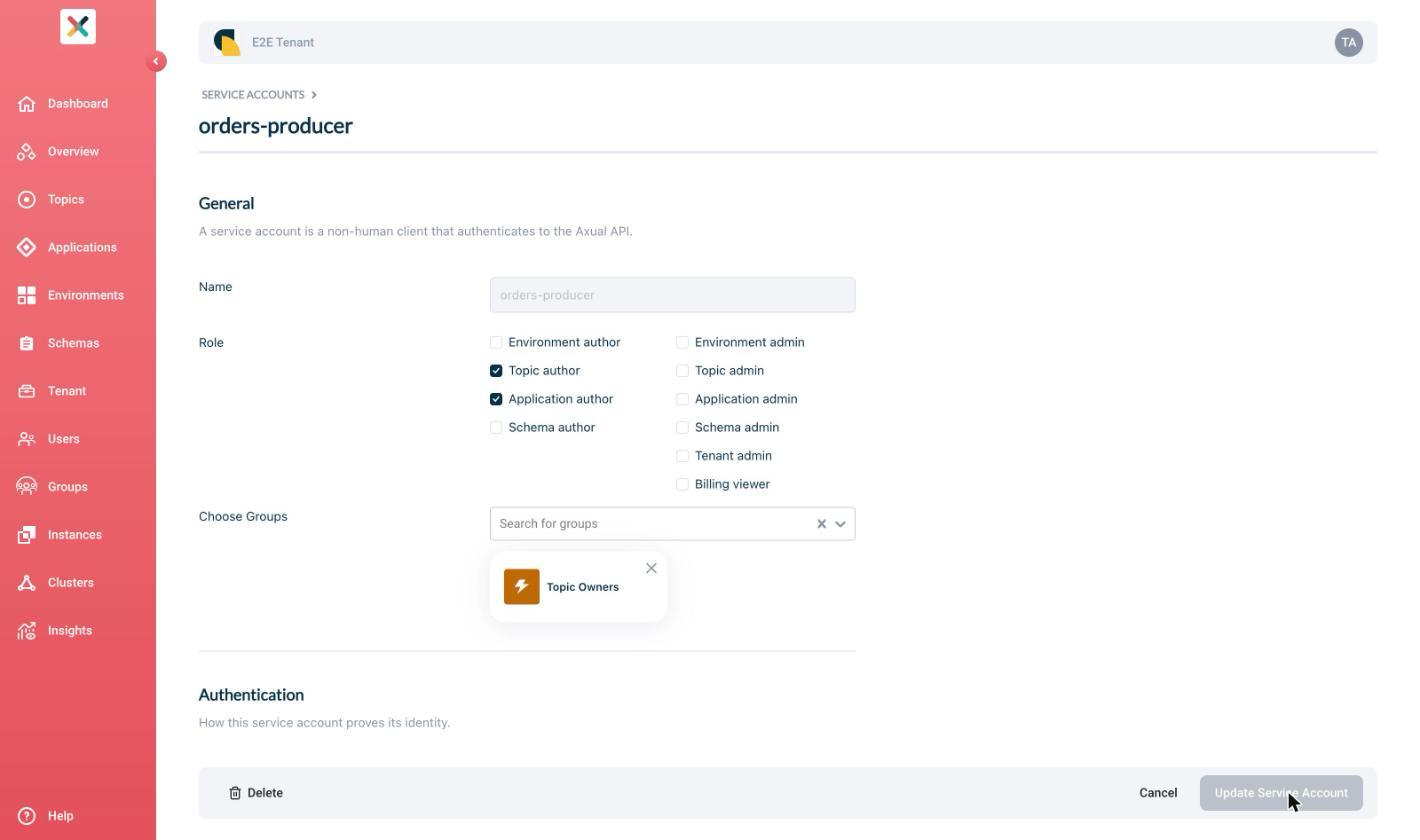Open the Dashboard home icon
This screenshot has height=840, width=1420.
click(x=27, y=104)
